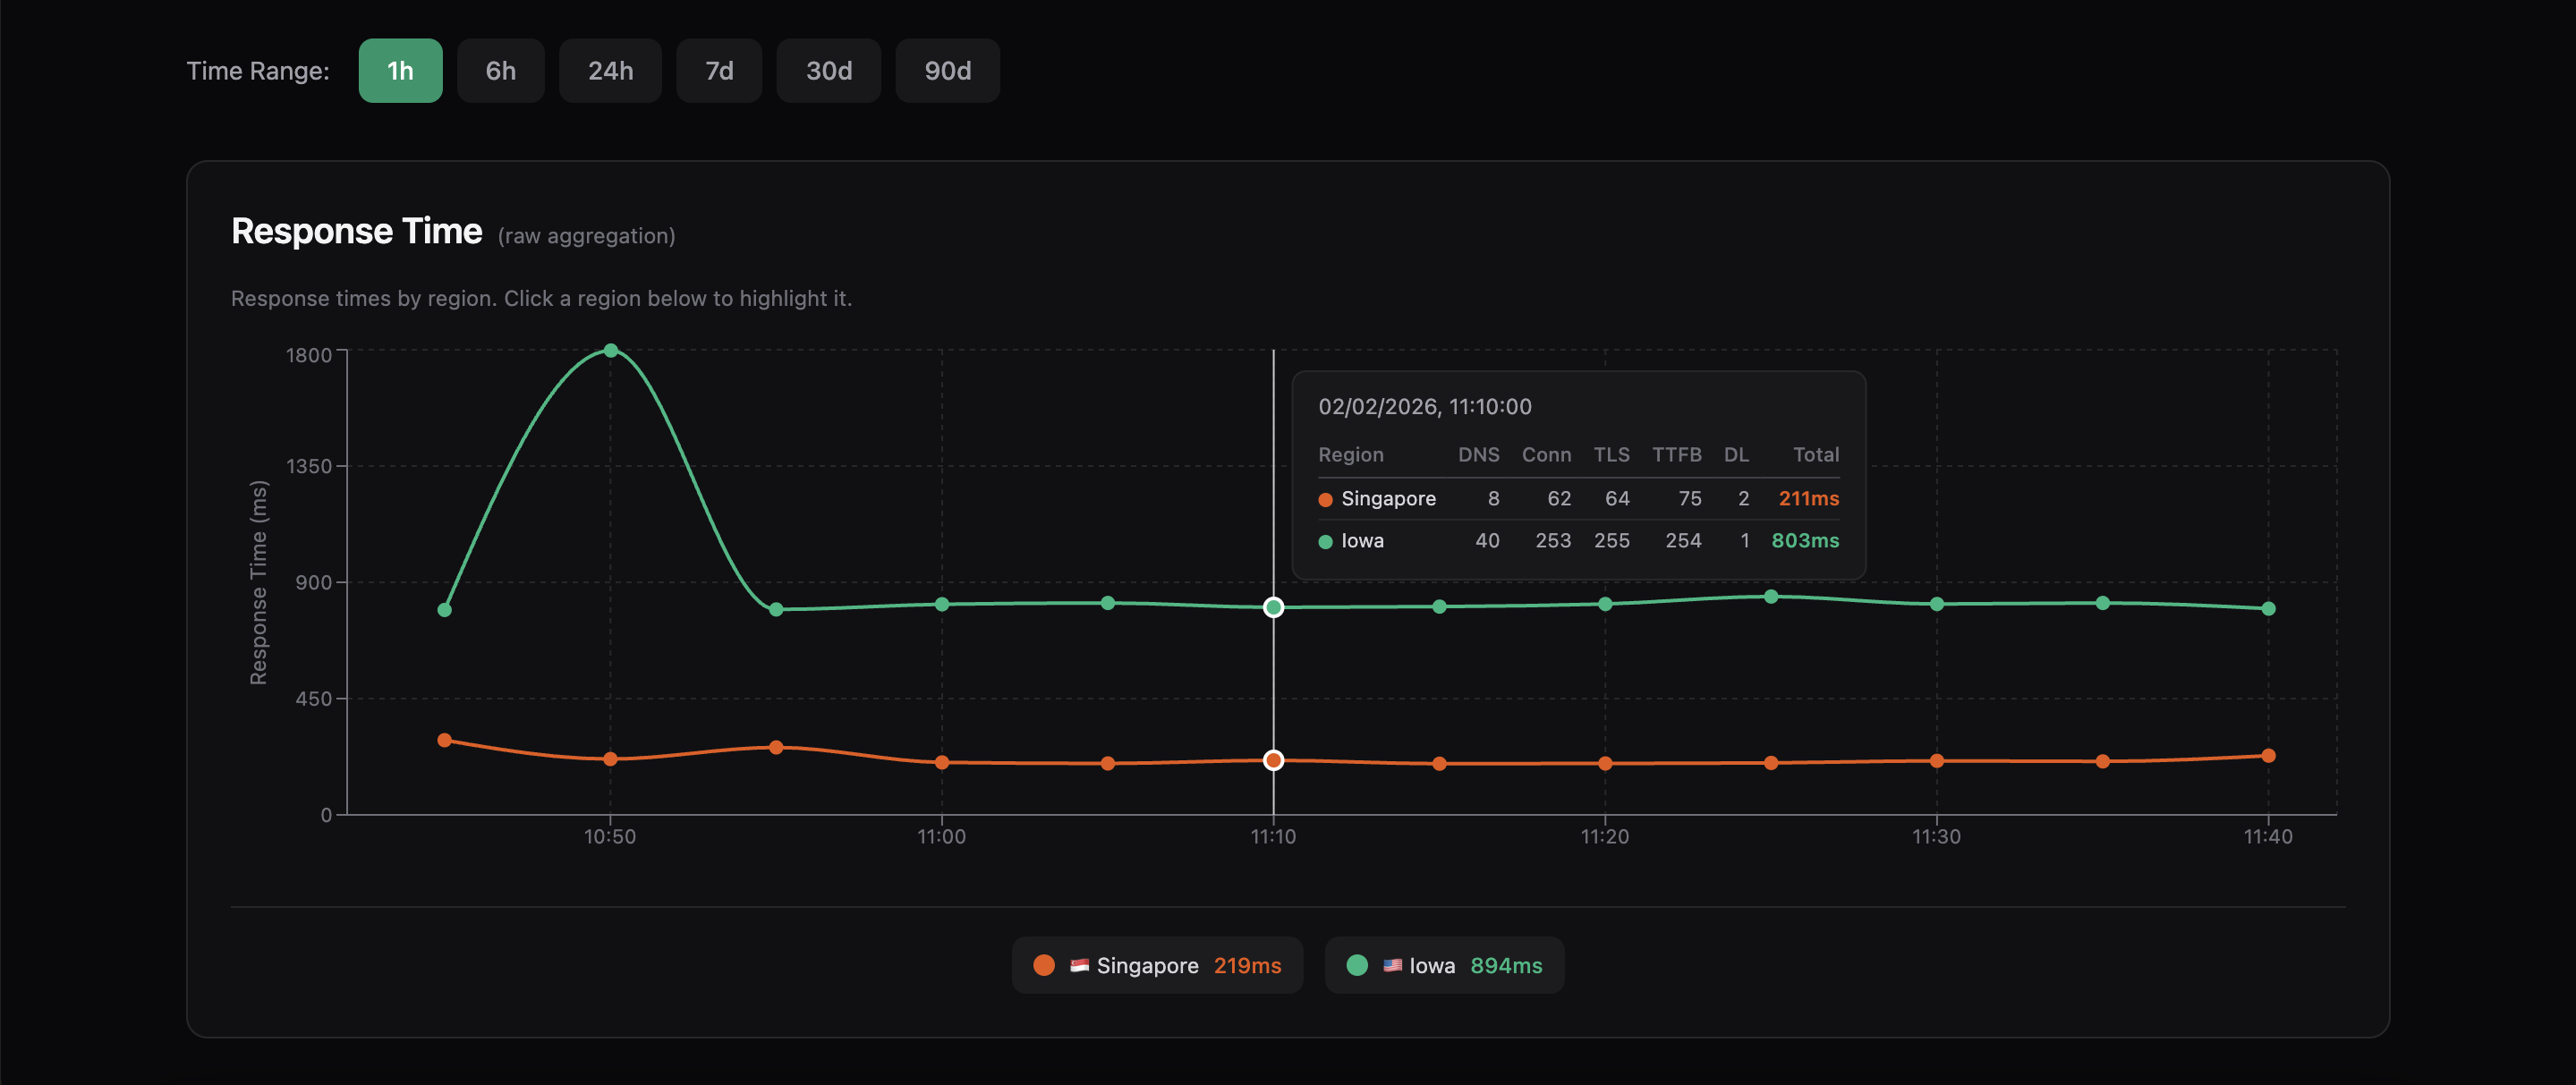This screenshot has height=1085, width=2576.
Task: Choose the 24h time range
Action: point(610,71)
